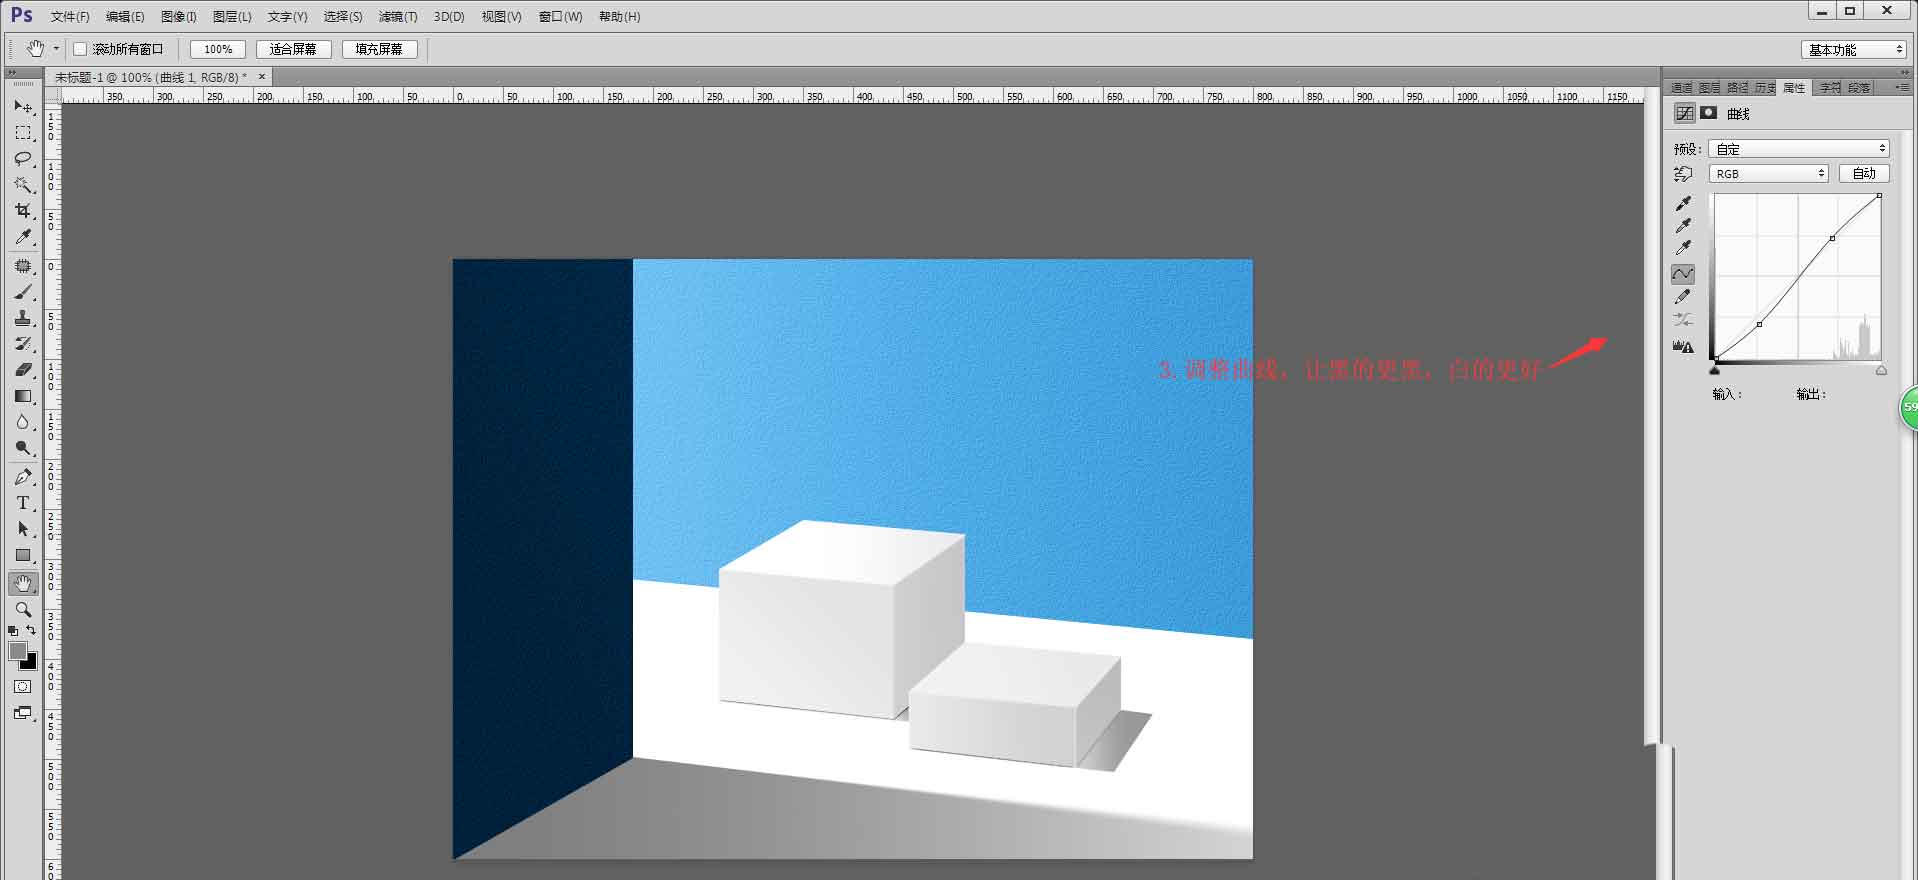The image size is (1918, 880).
Task: Click the Curves adjustment icon in Properties
Action: click(1685, 113)
